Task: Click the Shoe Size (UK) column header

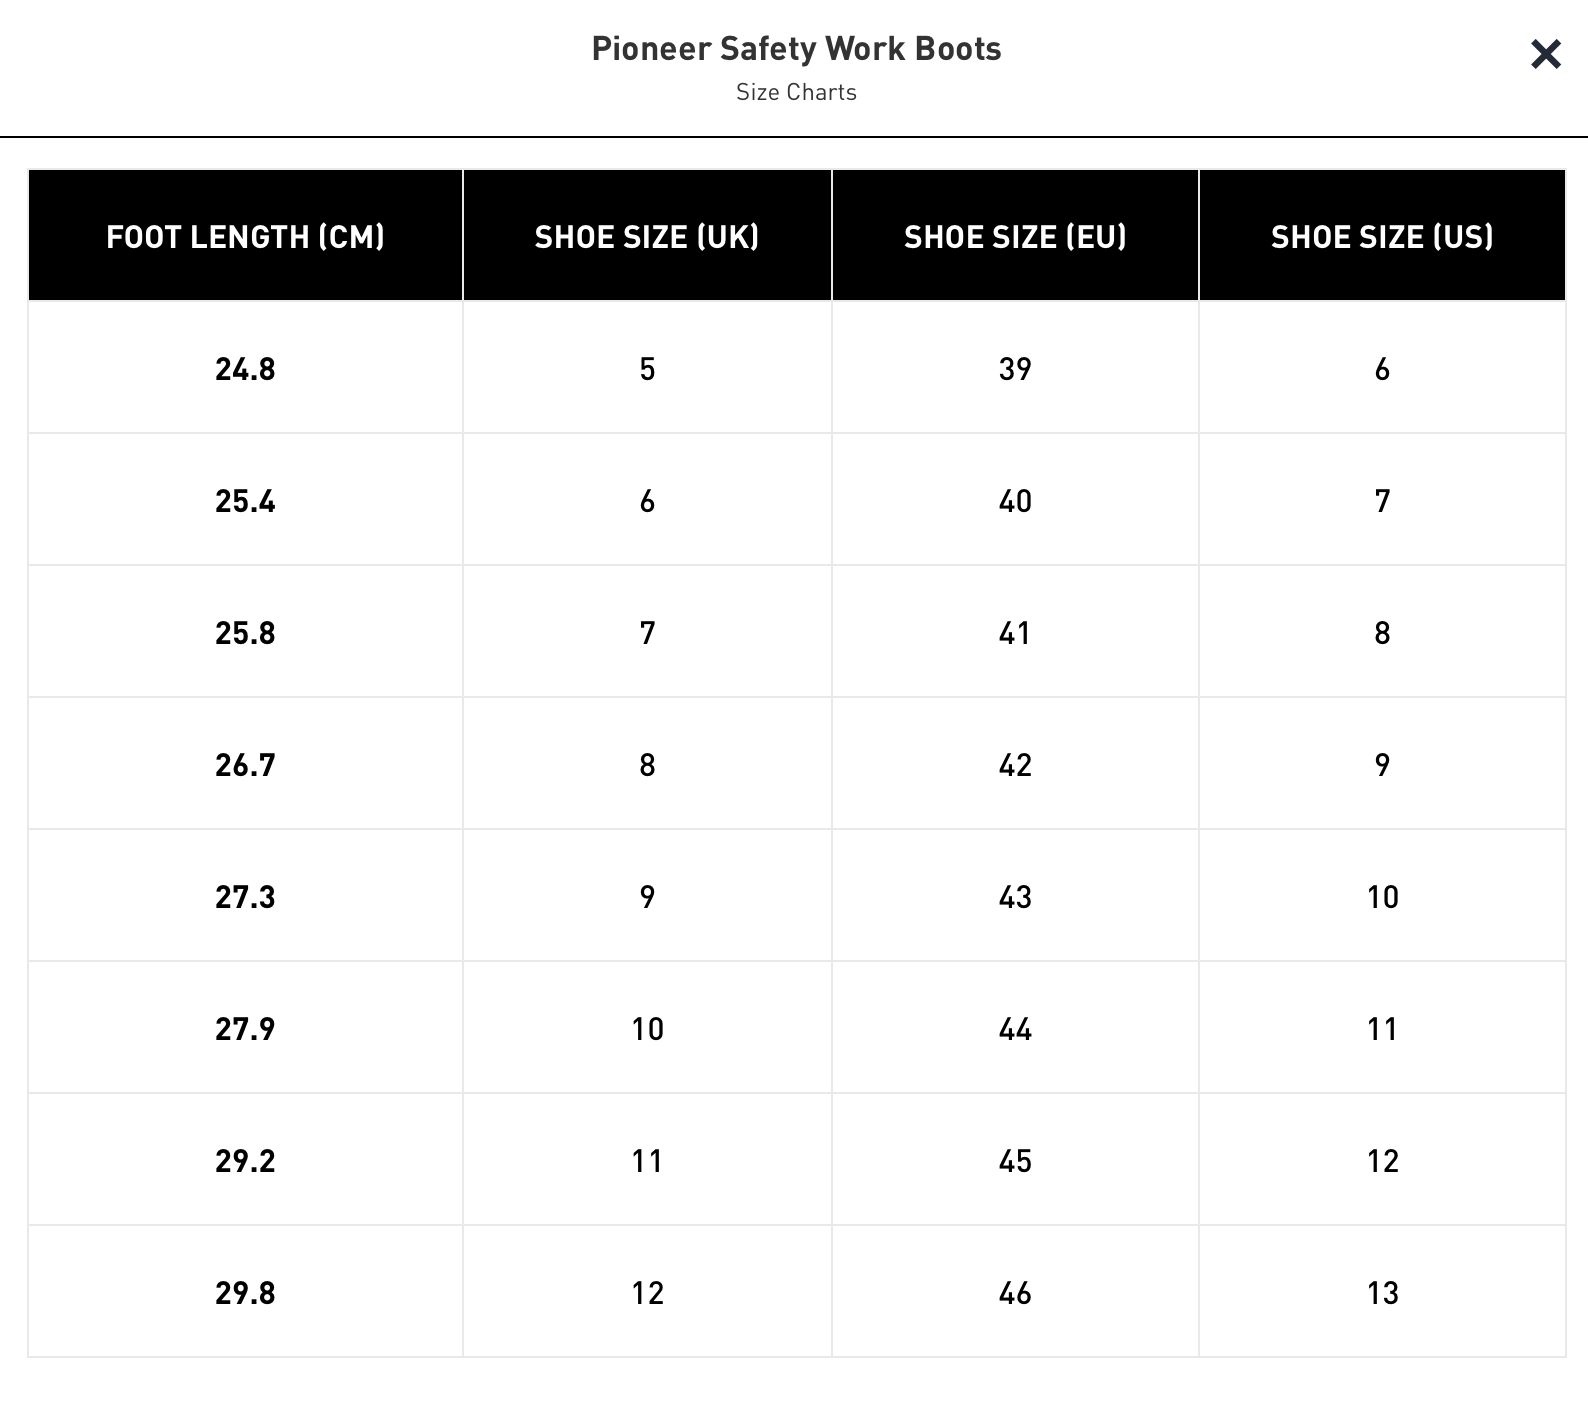Action: click(647, 236)
